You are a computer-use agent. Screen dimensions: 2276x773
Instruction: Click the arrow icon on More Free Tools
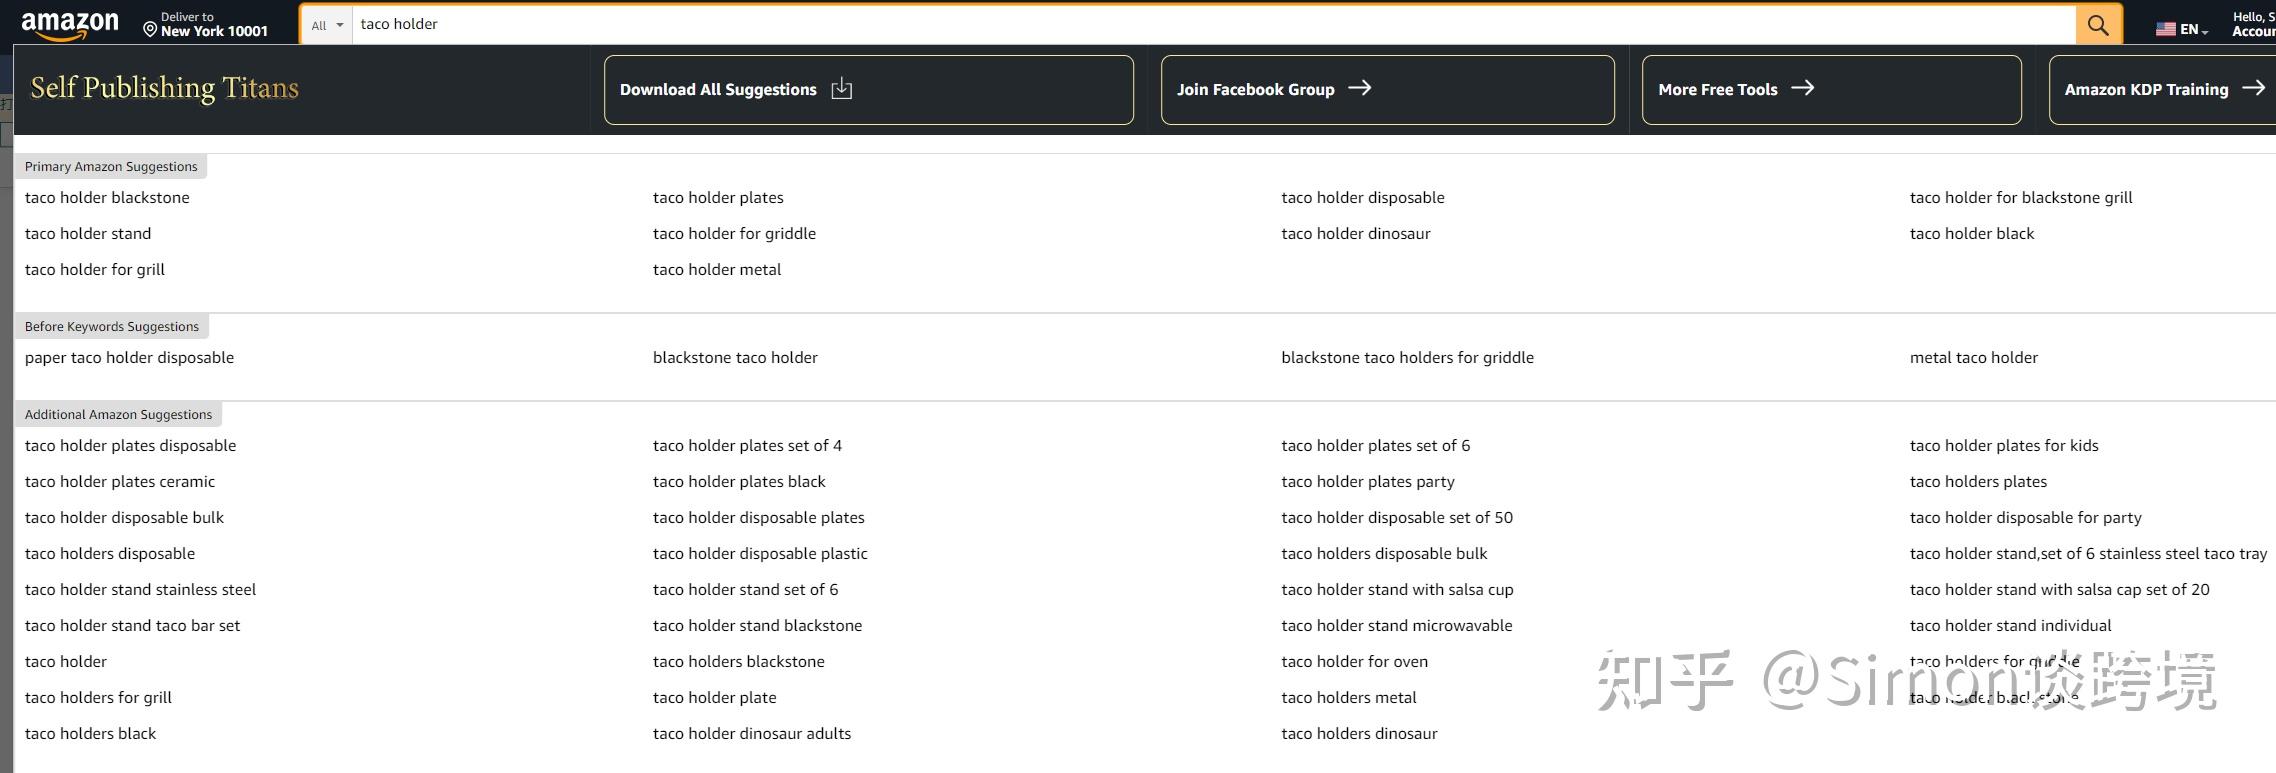click(x=1802, y=88)
